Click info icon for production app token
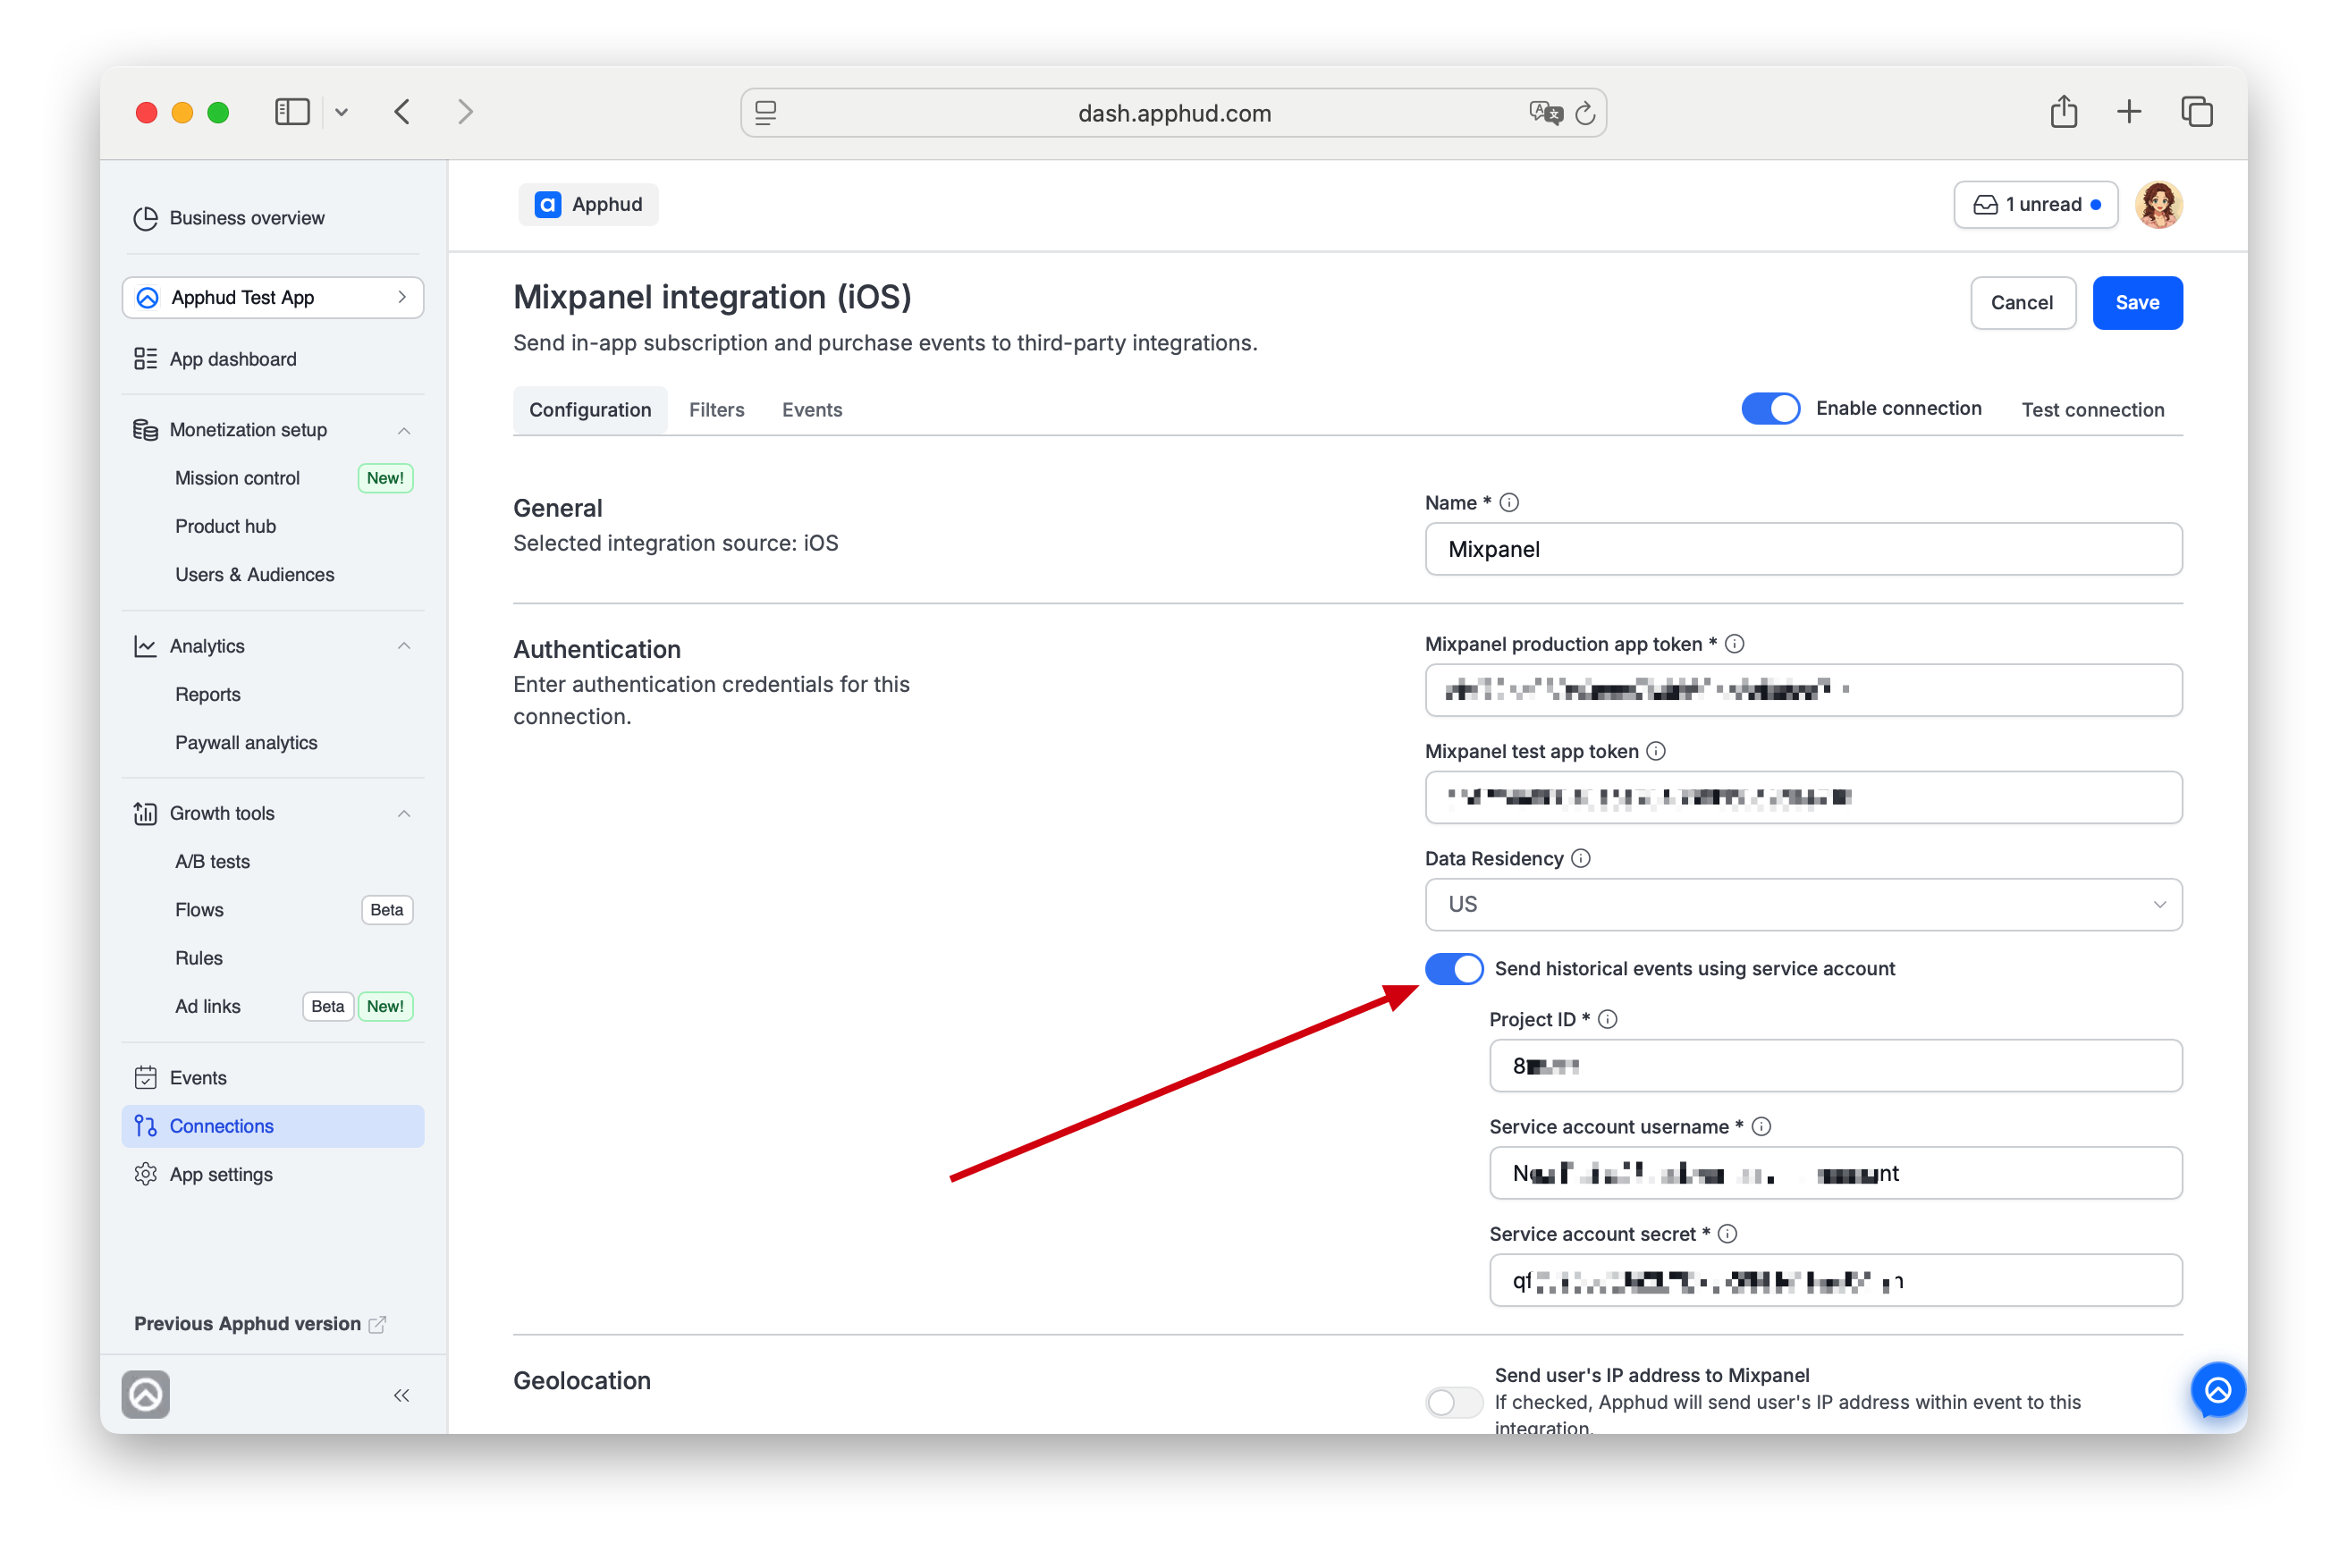2348x1568 pixels. [x=1735, y=644]
